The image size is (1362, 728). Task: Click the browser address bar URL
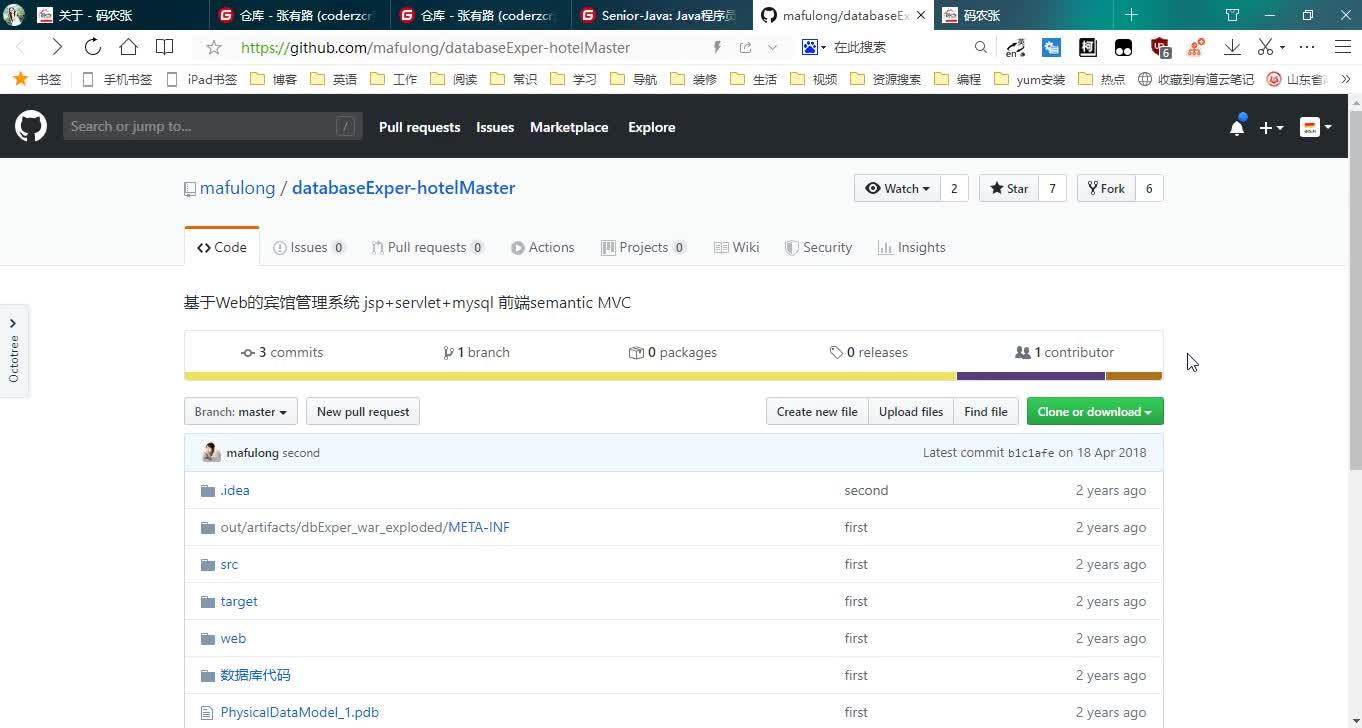[x=436, y=47]
